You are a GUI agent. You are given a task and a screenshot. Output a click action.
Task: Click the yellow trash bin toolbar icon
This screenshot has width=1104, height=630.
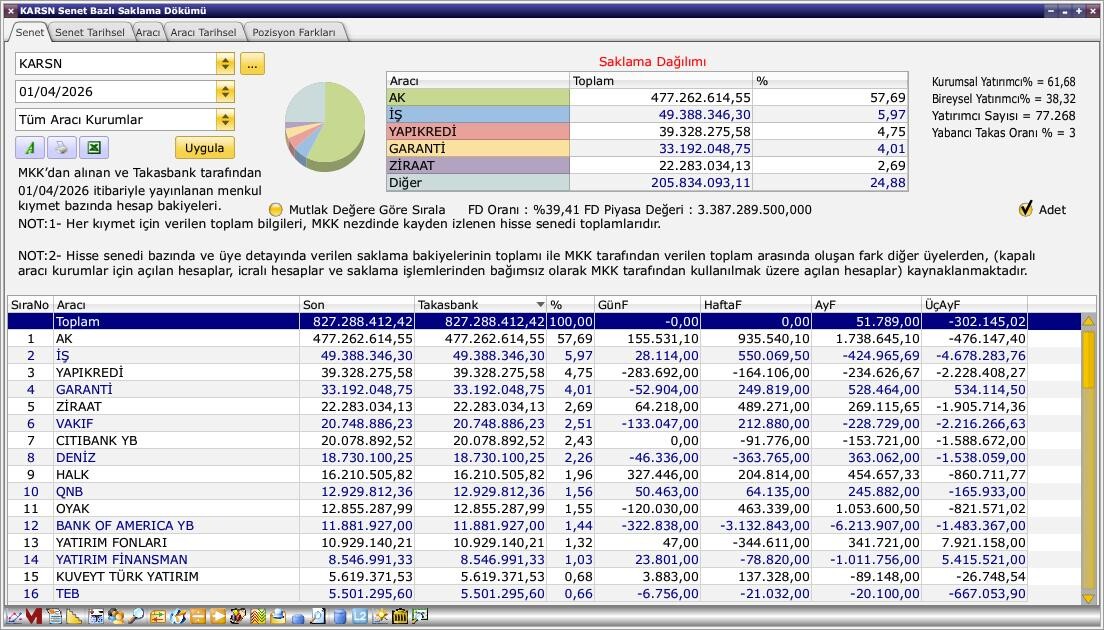pos(400,617)
